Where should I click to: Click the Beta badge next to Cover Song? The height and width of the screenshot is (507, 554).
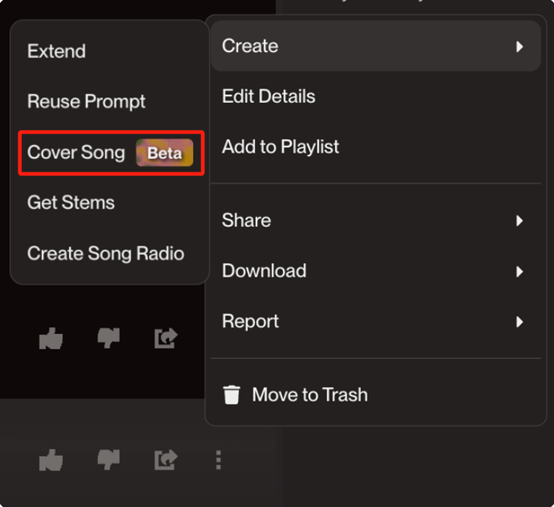tap(165, 153)
